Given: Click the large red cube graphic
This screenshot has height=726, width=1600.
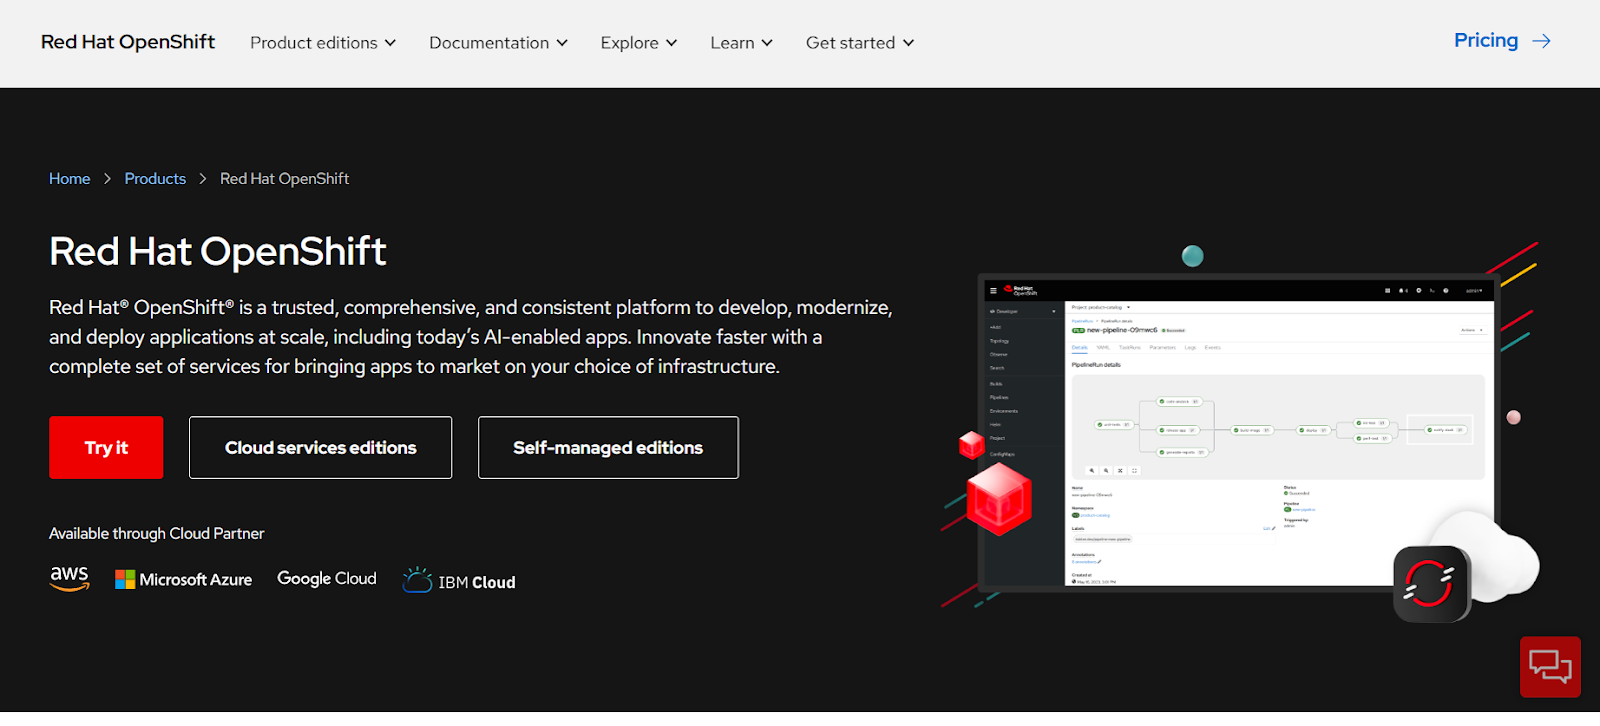Looking at the screenshot, I should point(999,500).
